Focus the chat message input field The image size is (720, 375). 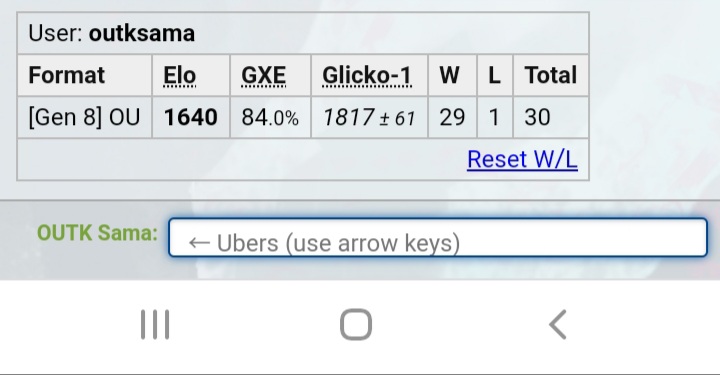click(x=438, y=237)
